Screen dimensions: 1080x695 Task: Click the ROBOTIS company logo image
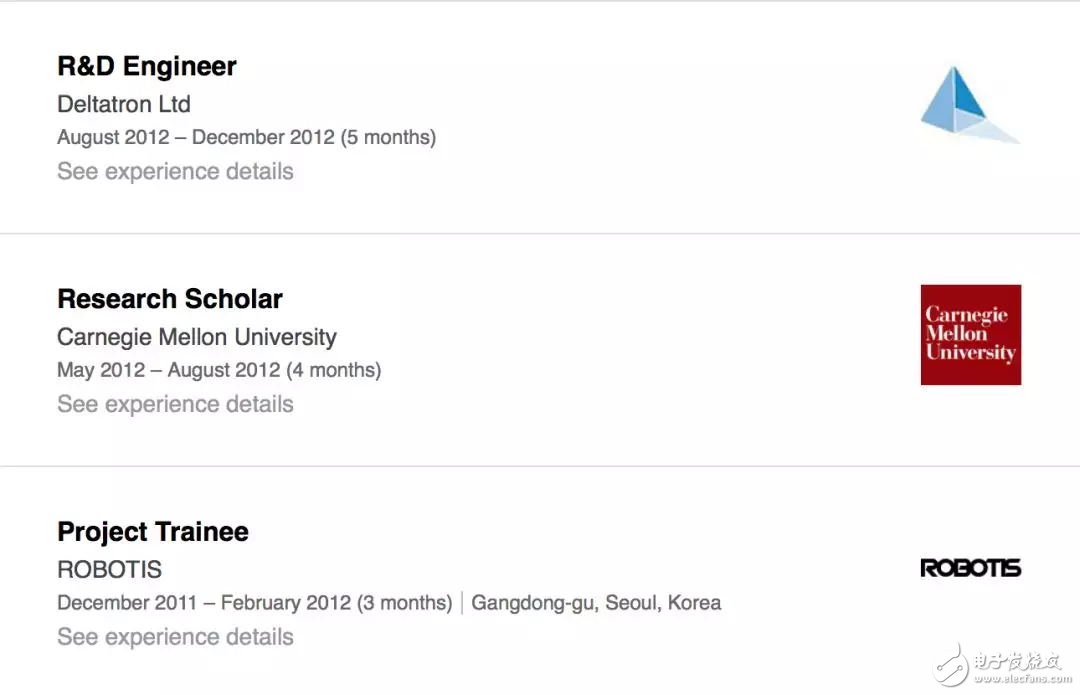pyautogui.click(x=970, y=568)
